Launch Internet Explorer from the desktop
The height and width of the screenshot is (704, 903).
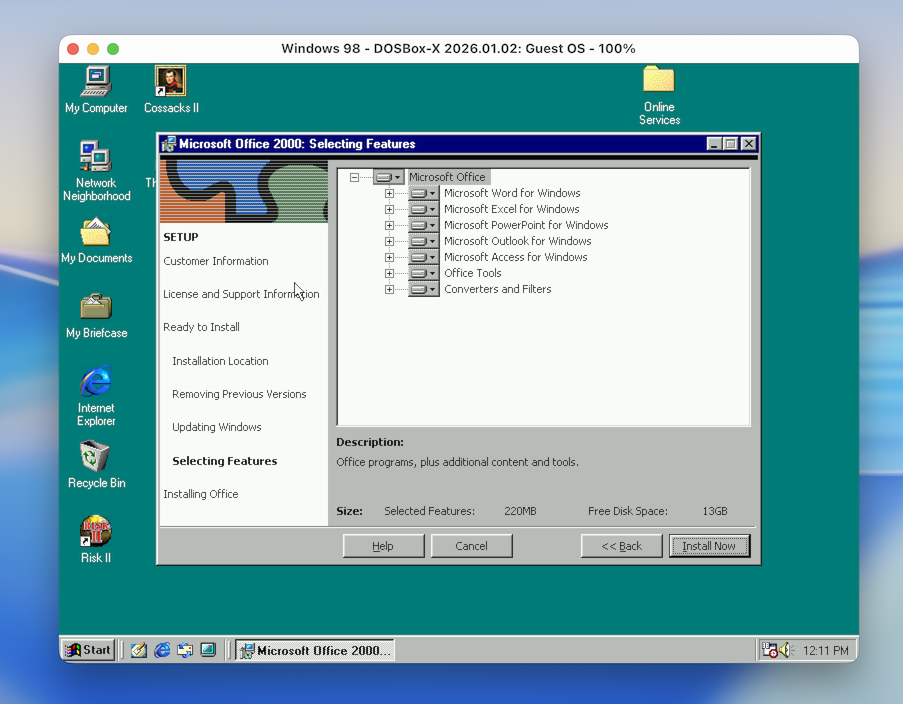[96, 396]
